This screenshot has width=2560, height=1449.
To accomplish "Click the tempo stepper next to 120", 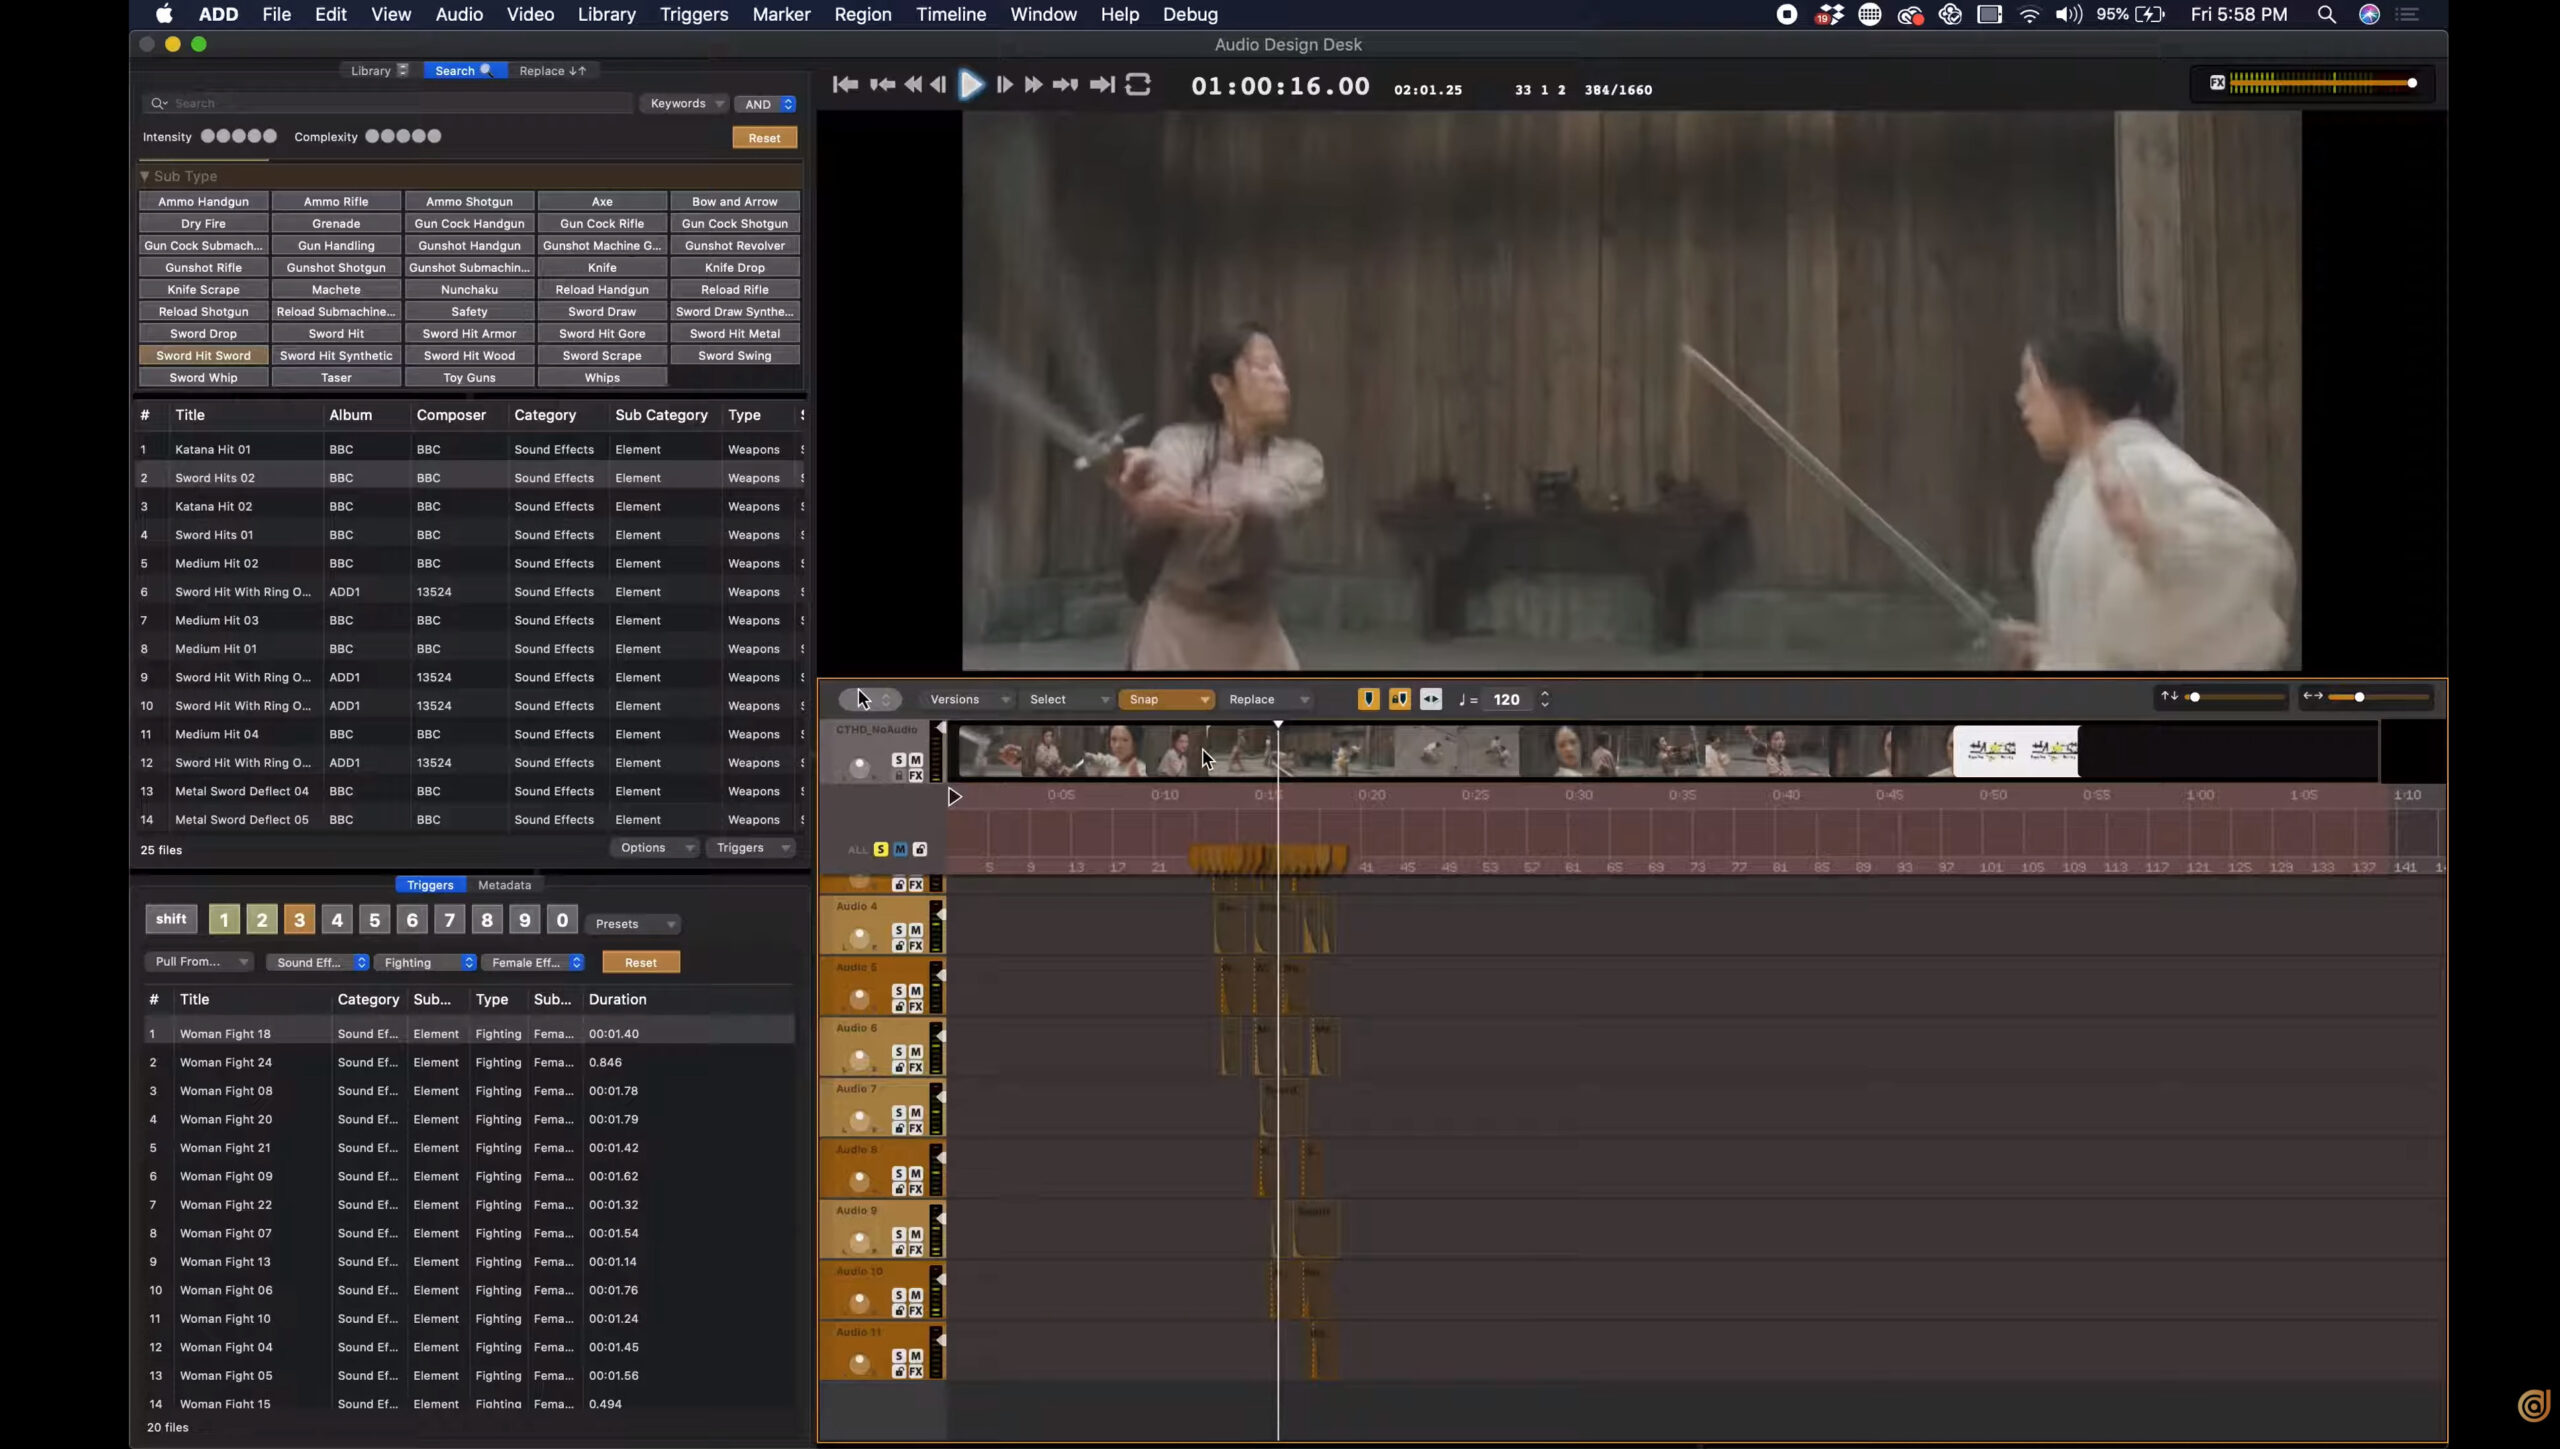I will pos(1545,699).
